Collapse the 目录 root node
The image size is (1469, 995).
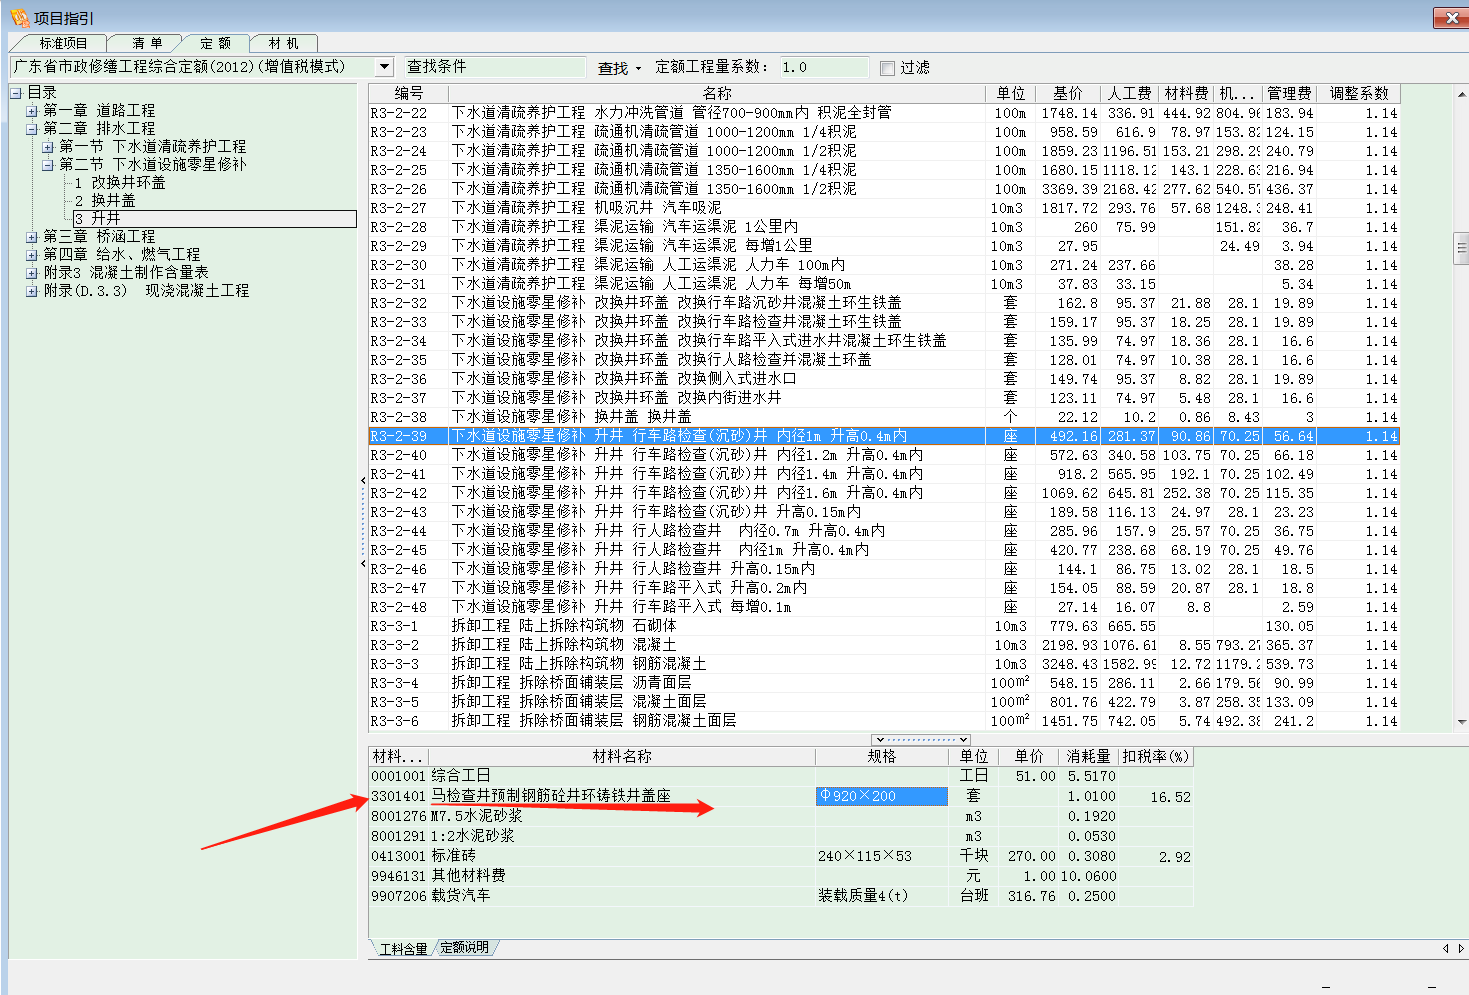[x=16, y=93]
